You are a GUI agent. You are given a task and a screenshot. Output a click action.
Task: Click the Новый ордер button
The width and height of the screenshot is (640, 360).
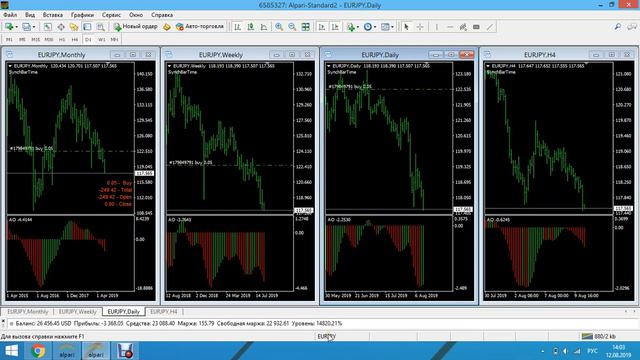[x=136, y=27]
